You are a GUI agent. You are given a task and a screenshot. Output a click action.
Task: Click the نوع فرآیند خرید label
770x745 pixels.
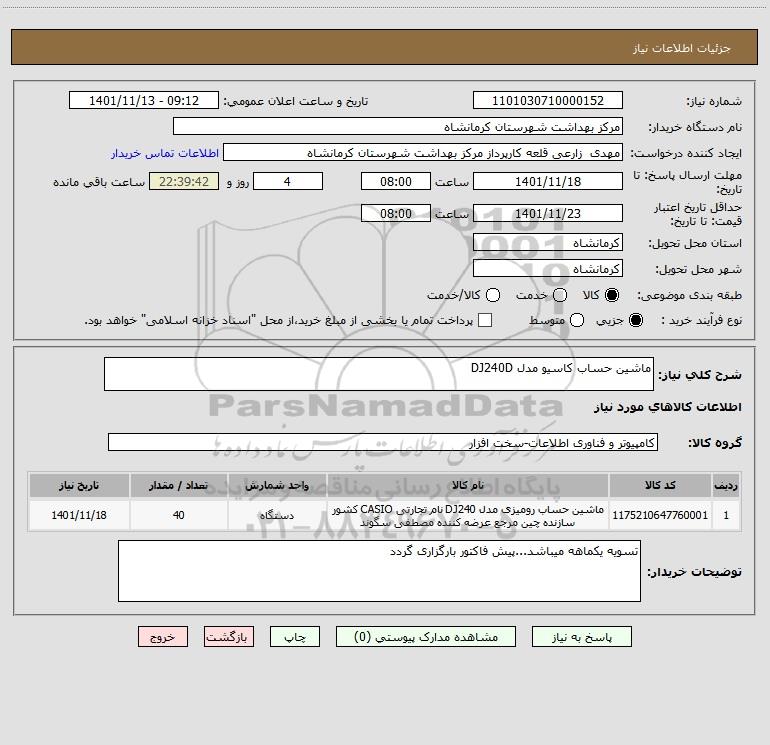click(701, 321)
